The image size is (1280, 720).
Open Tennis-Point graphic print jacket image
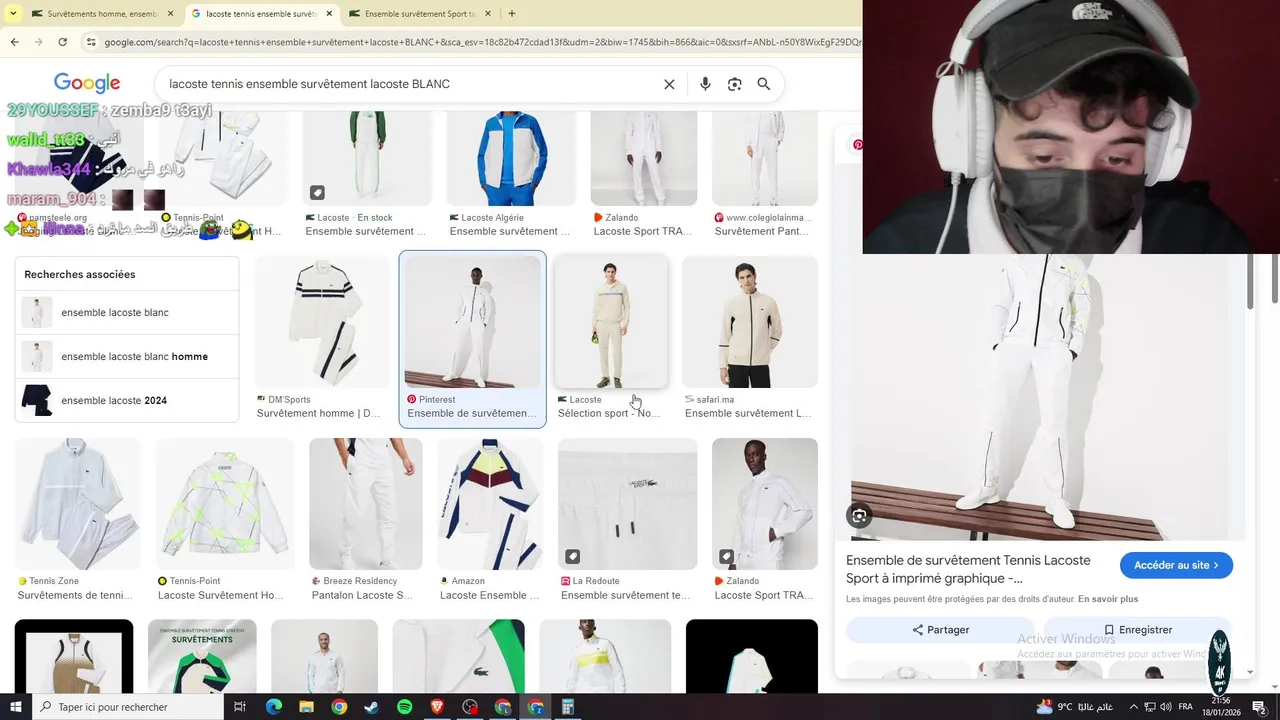[x=225, y=504]
